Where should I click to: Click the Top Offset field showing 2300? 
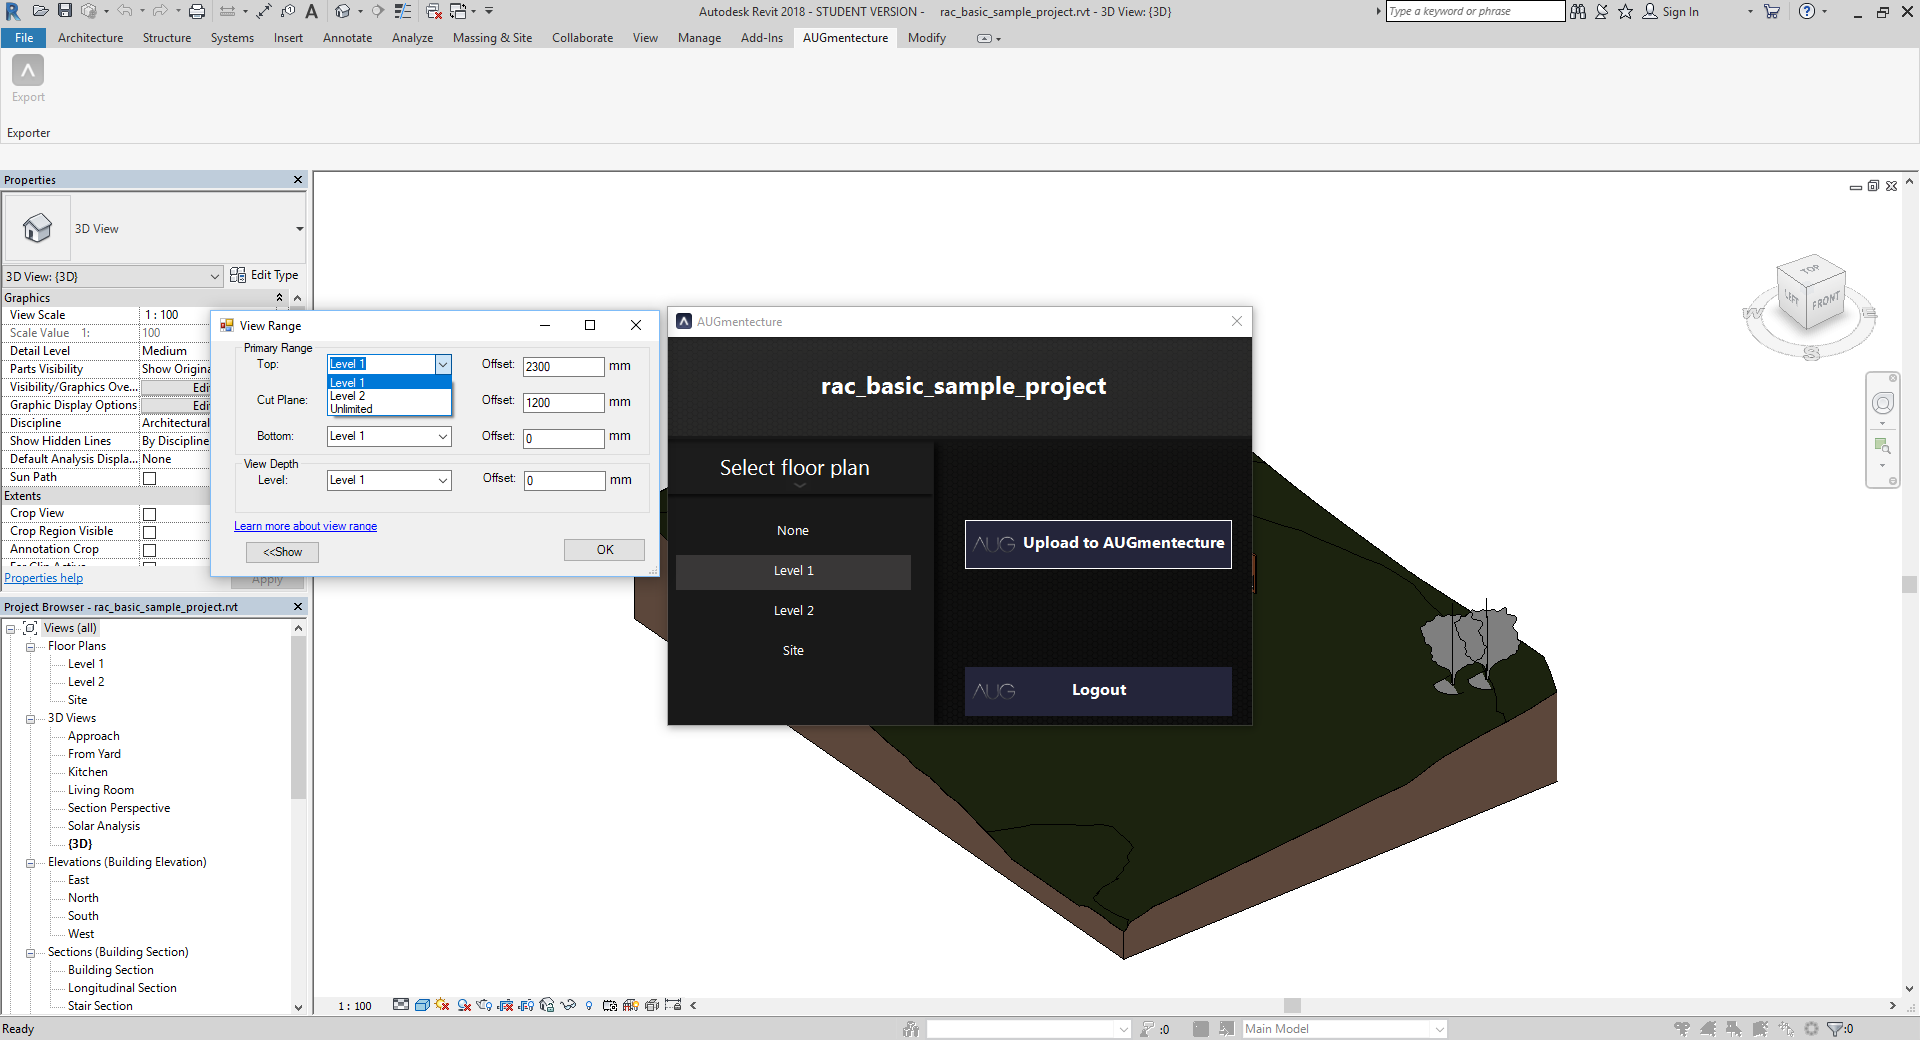pos(564,367)
